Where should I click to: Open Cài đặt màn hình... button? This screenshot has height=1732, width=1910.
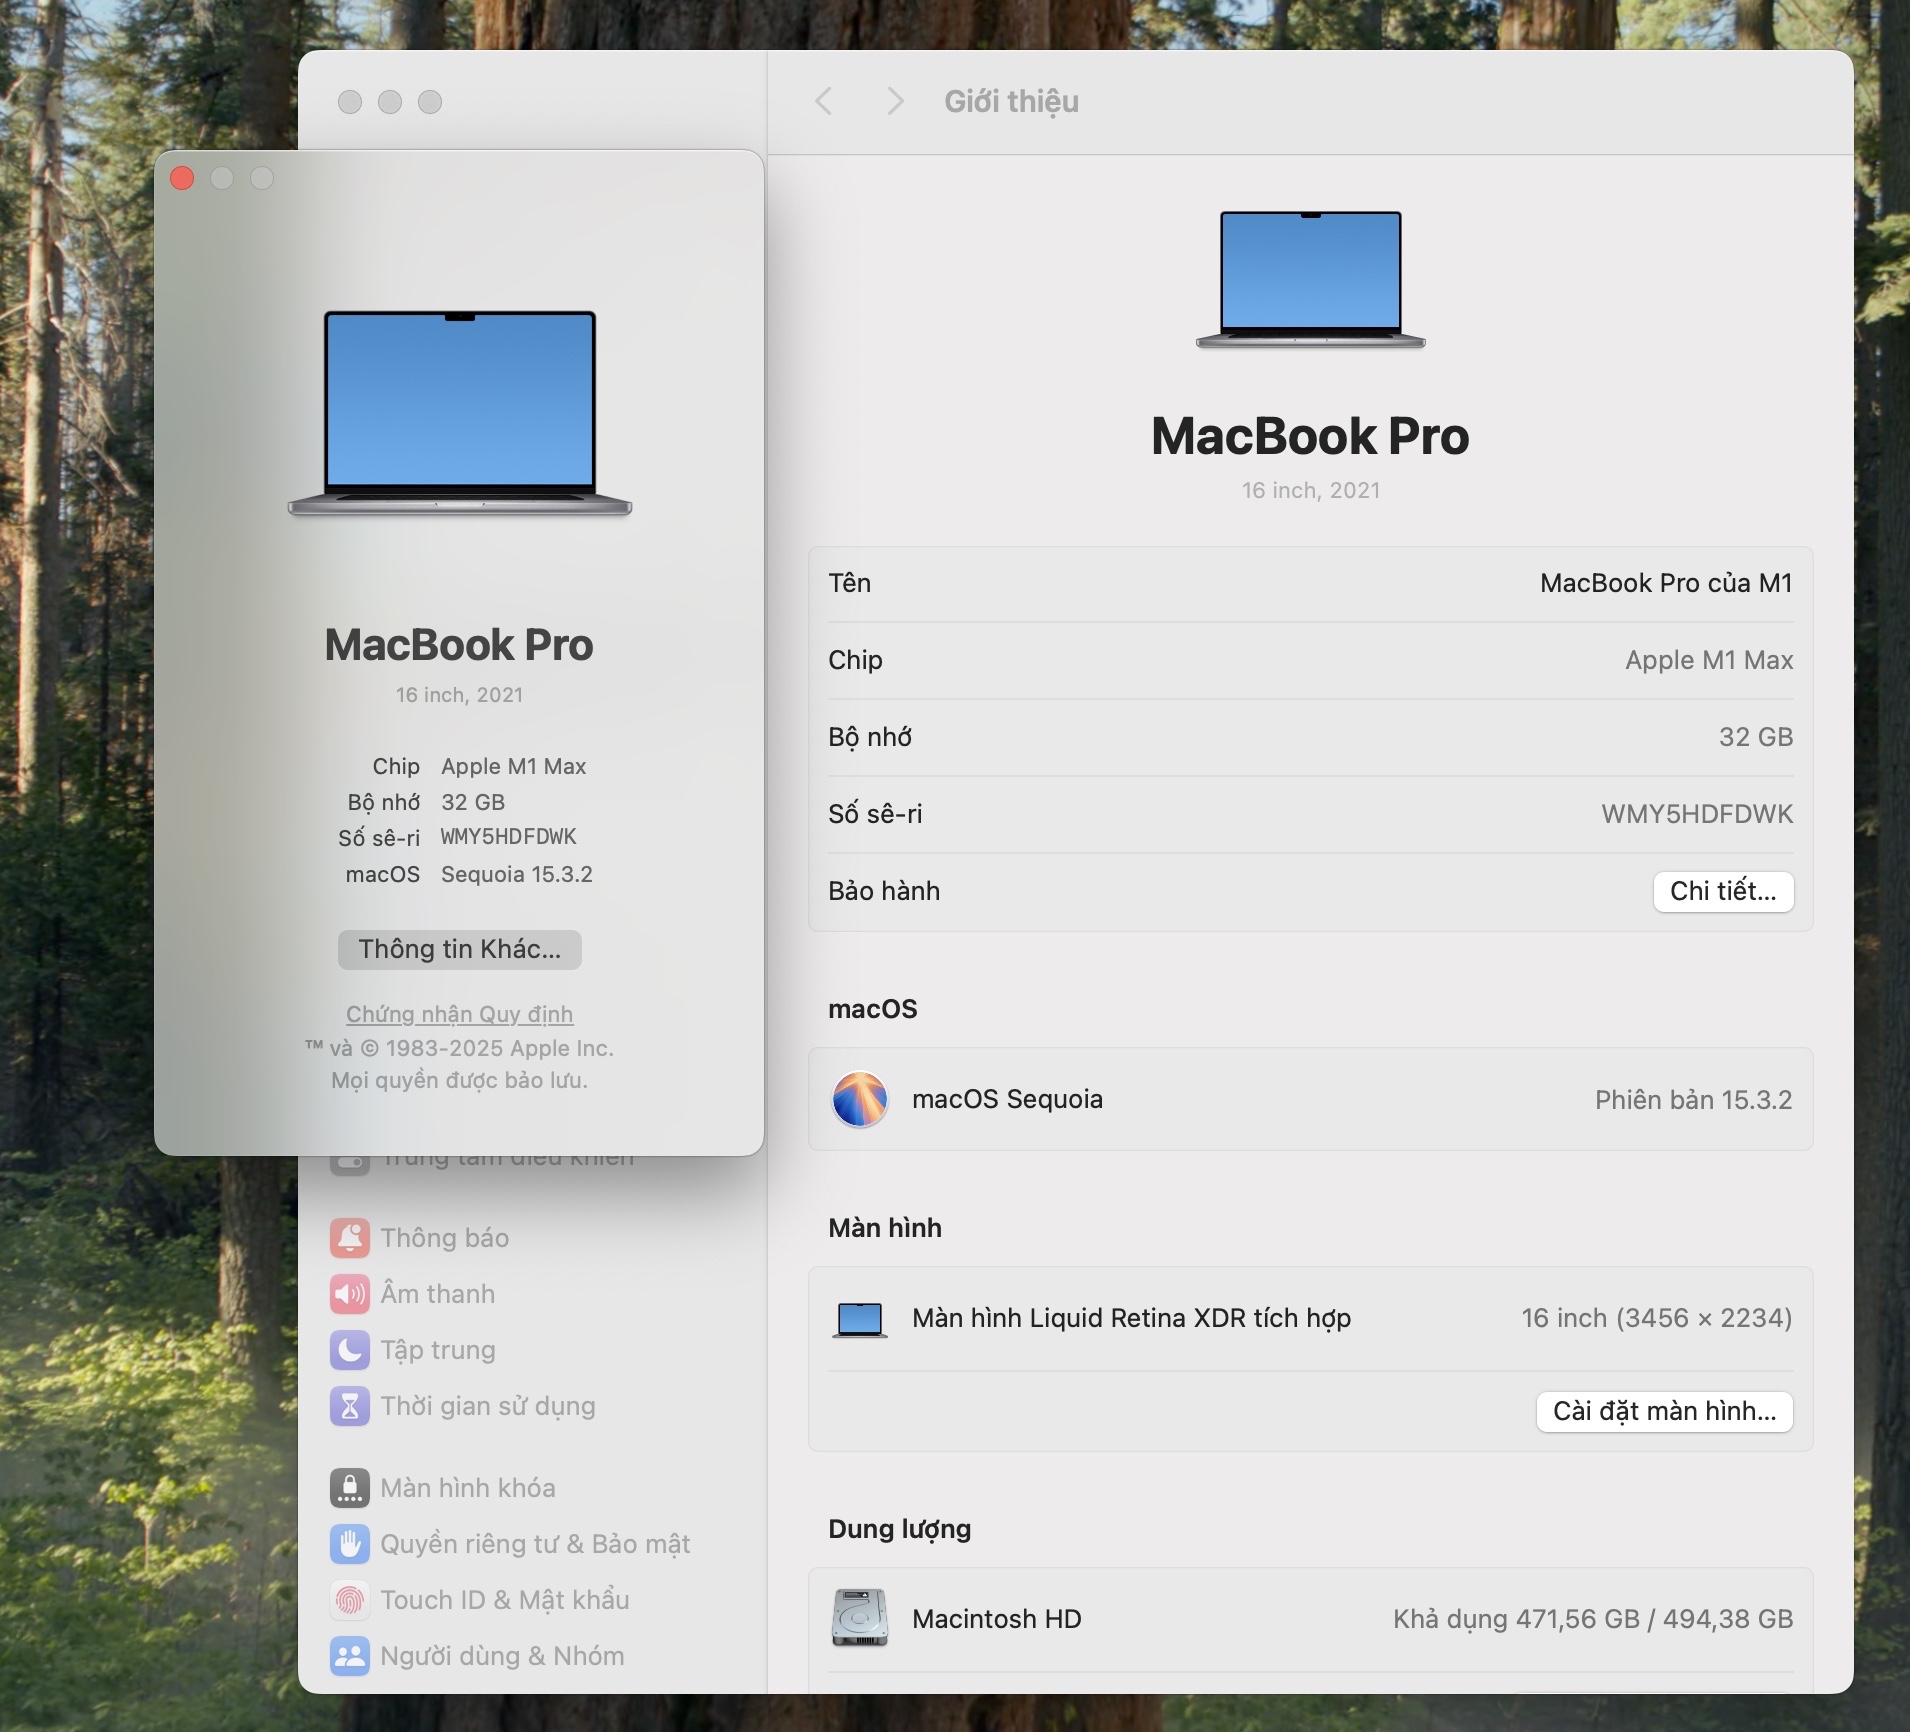pos(1664,1411)
